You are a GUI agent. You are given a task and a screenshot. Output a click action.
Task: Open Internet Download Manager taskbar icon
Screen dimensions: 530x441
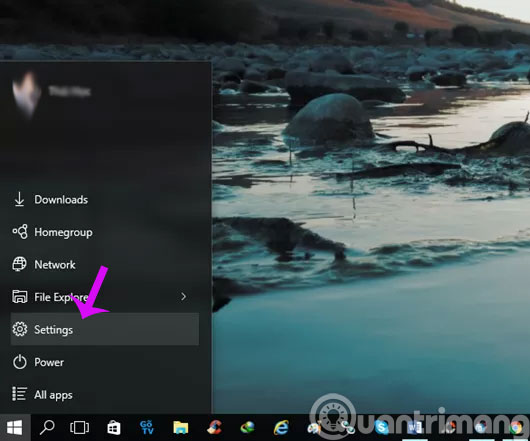tap(248, 427)
